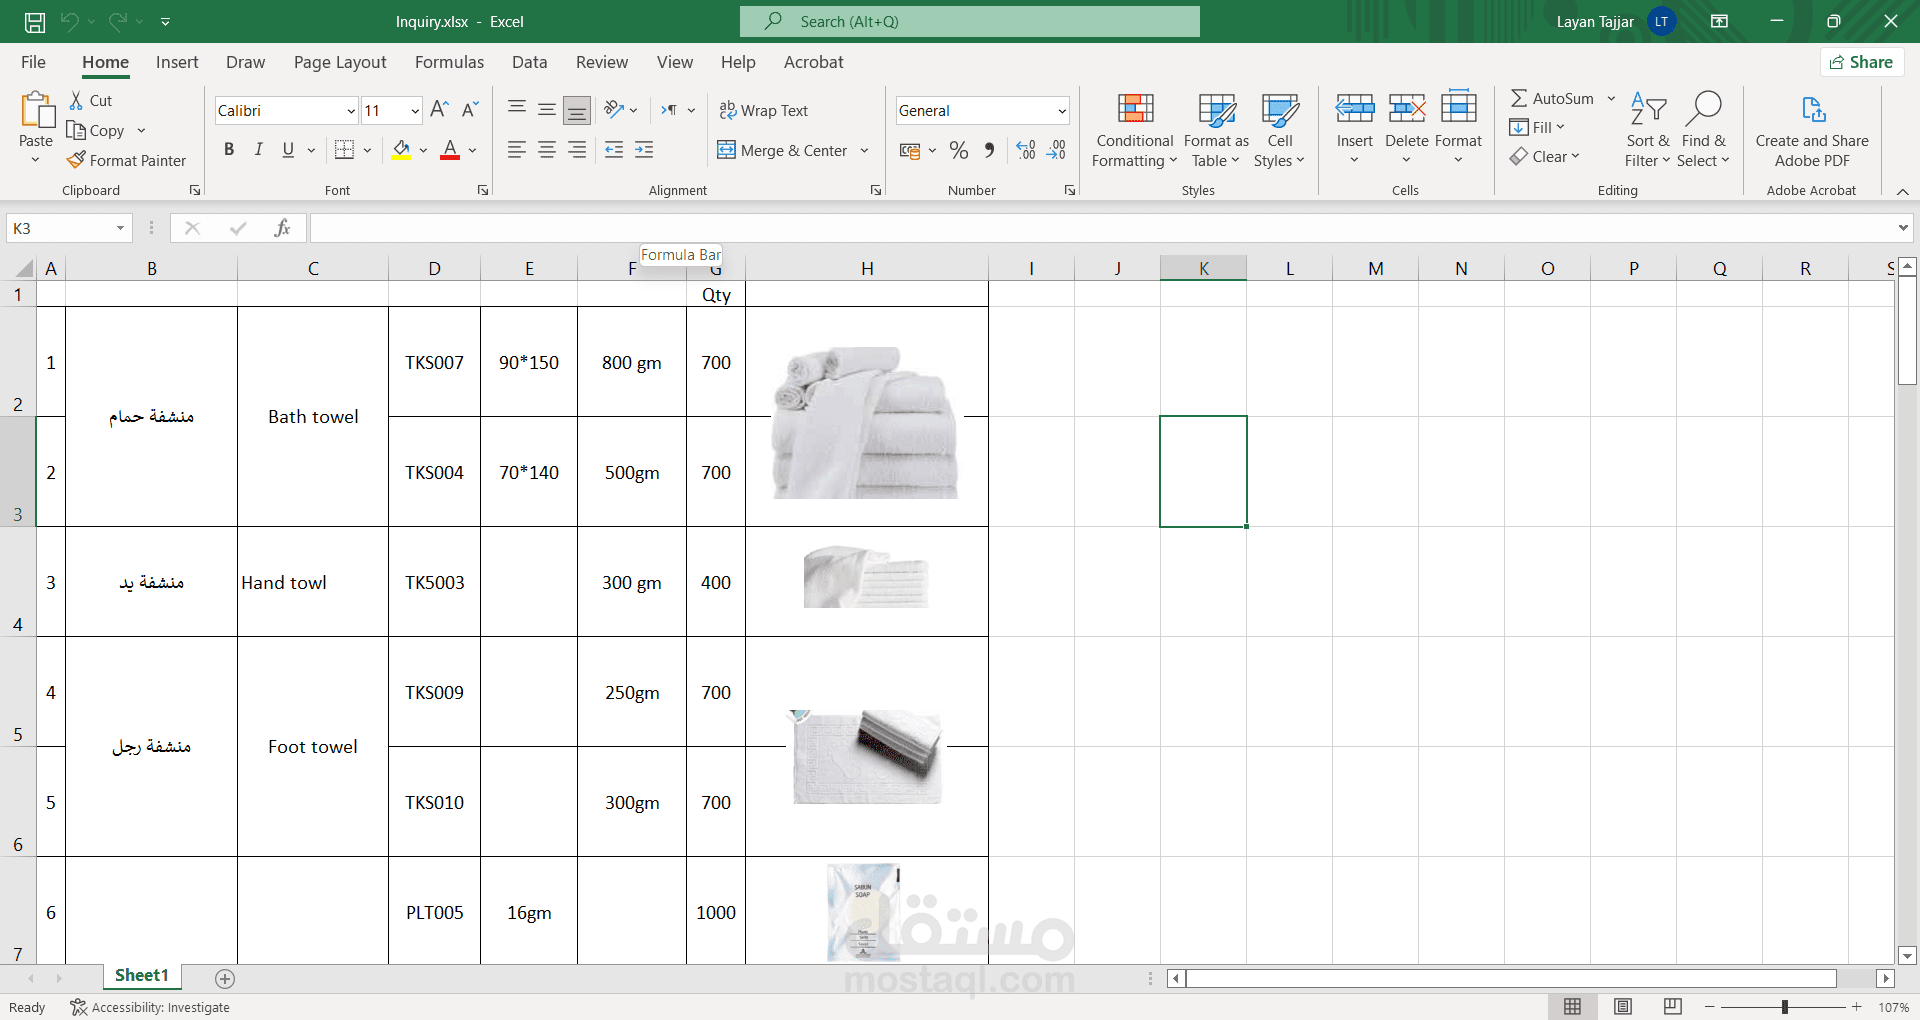Click Increase Decimal icon
The width and height of the screenshot is (1920, 1020).
pos(1026,150)
